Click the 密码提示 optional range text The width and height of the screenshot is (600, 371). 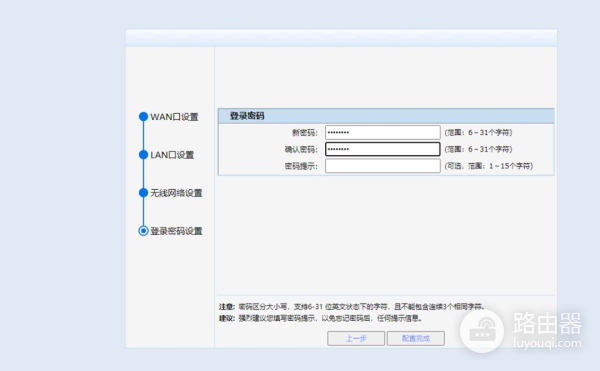tap(489, 166)
